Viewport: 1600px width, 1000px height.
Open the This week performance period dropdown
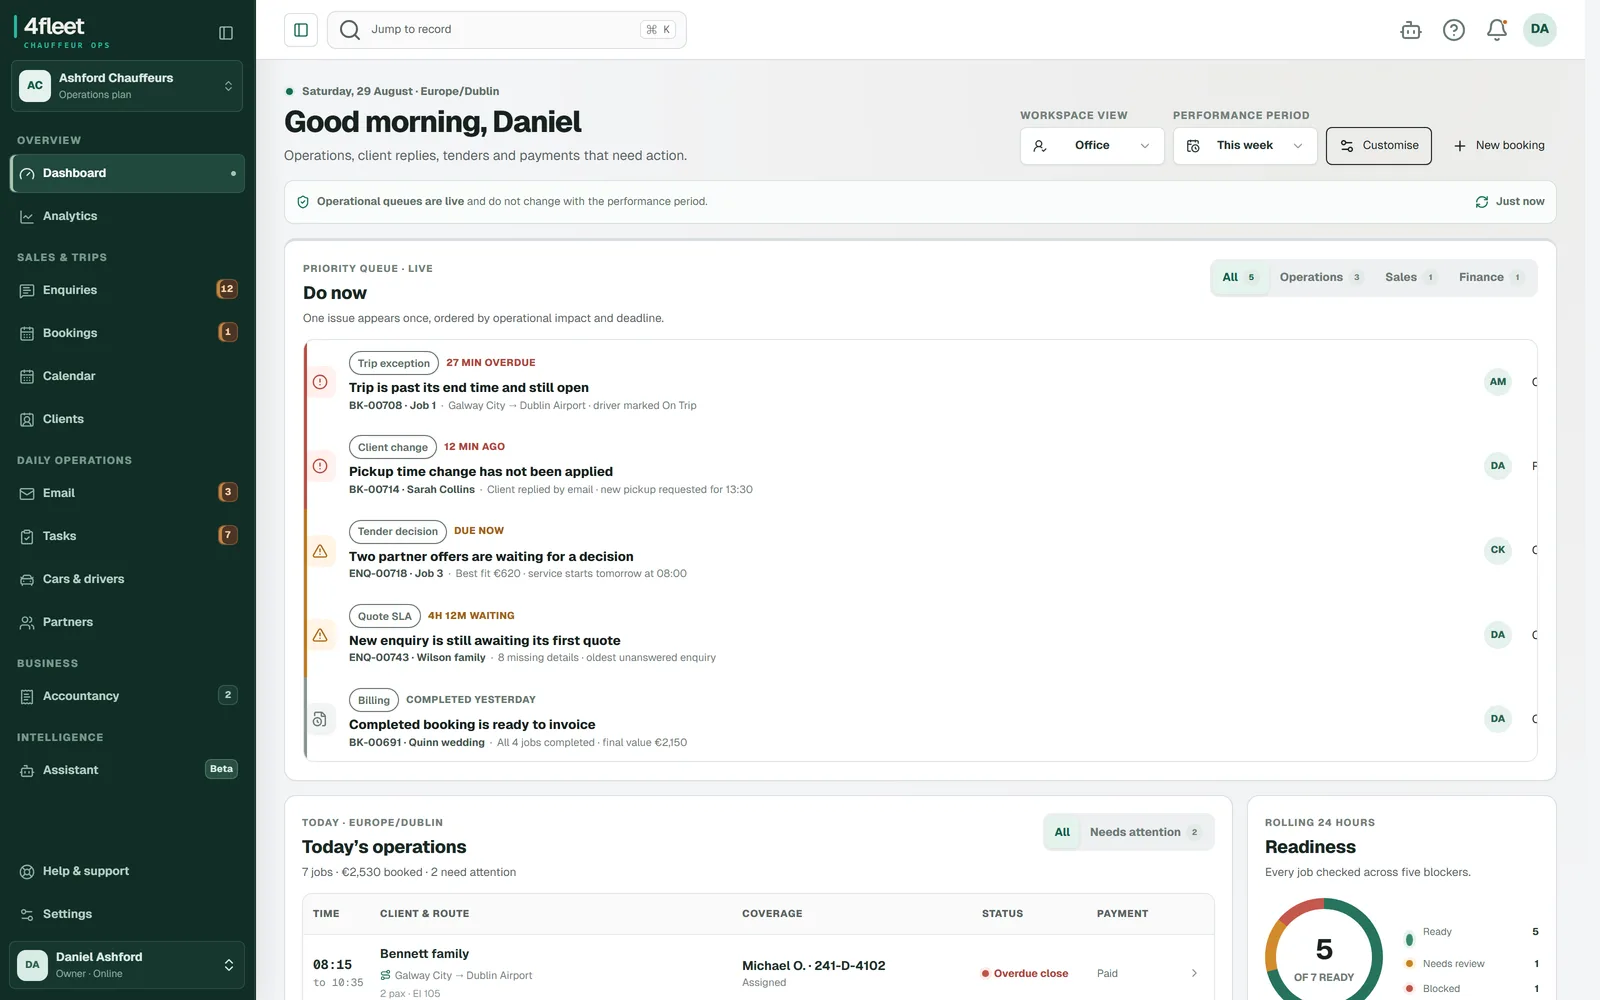pos(1245,146)
